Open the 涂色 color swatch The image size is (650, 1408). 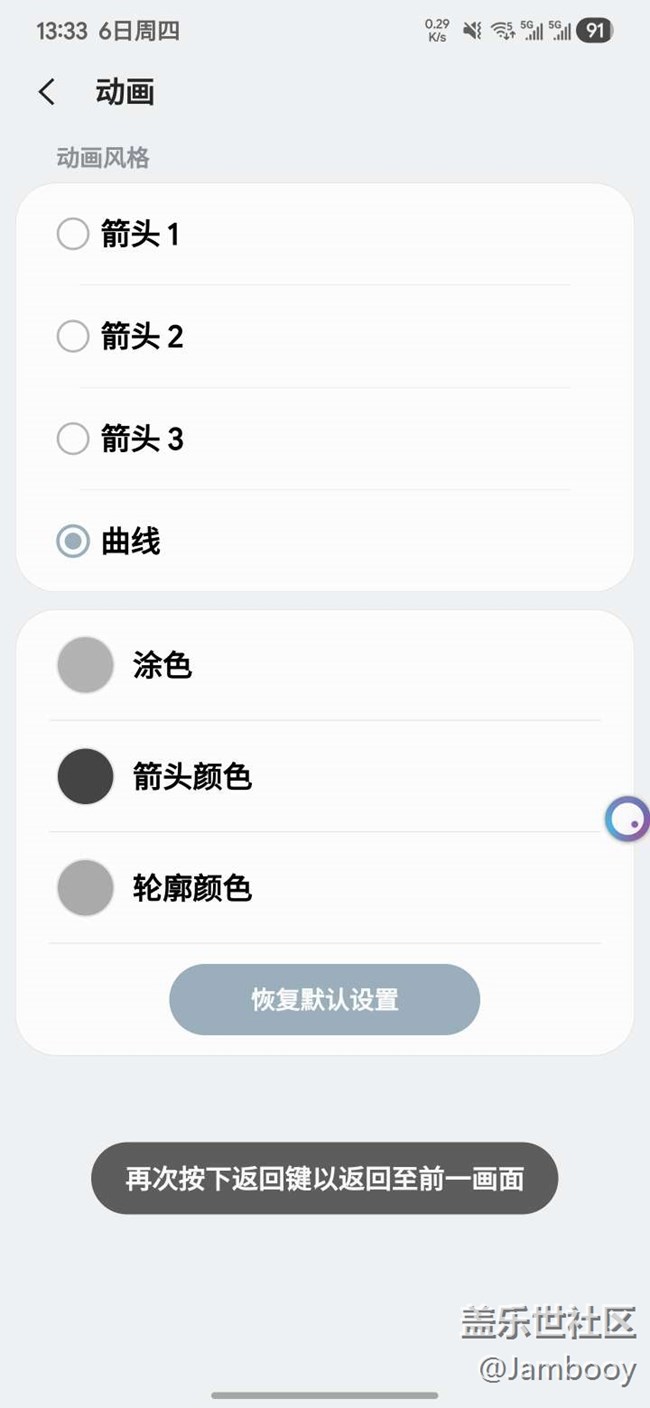click(x=85, y=665)
